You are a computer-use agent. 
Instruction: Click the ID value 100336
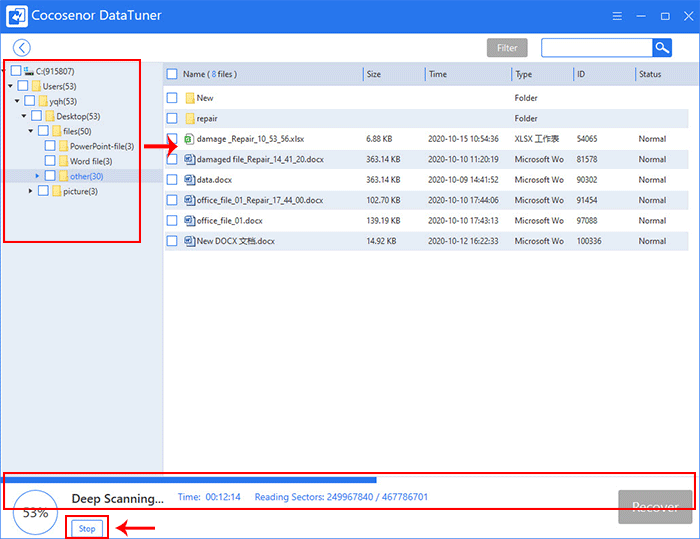pyautogui.click(x=589, y=241)
